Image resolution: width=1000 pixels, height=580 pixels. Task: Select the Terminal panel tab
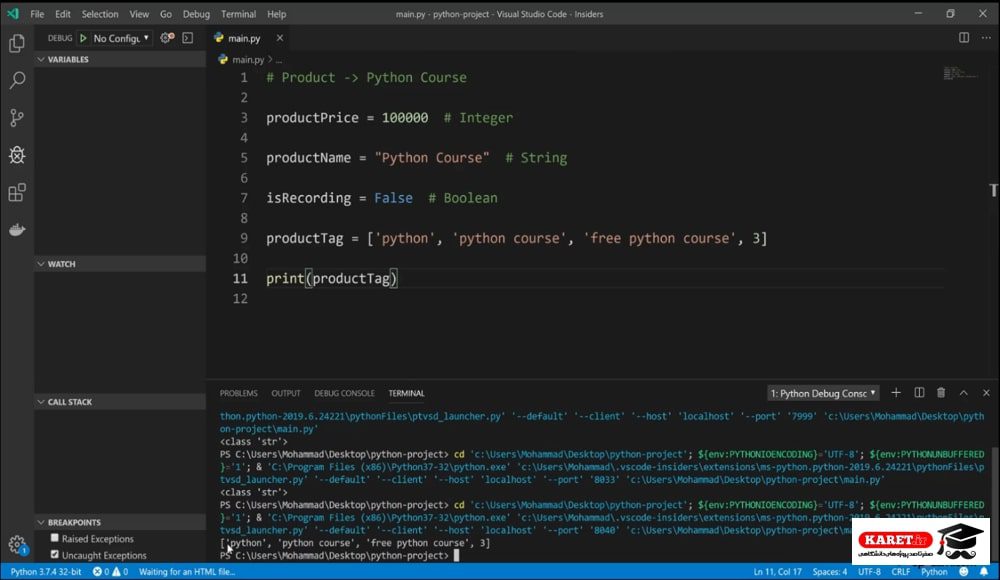(406, 393)
